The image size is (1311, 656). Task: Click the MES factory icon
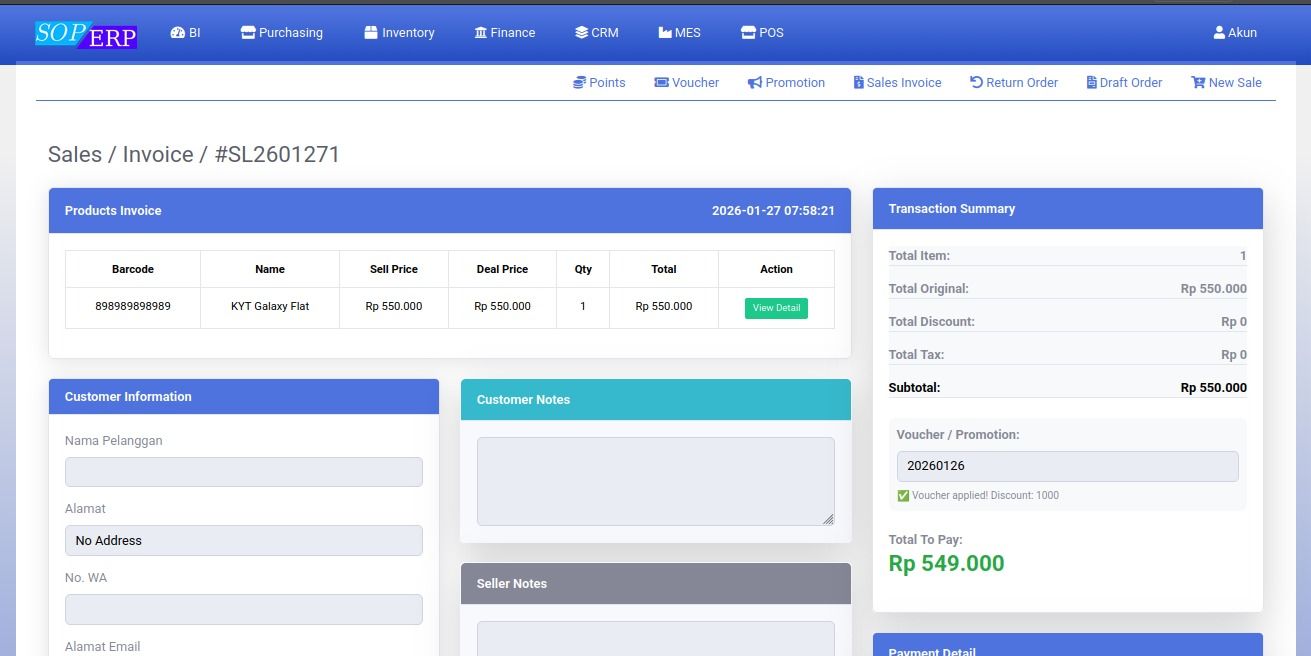click(x=665, y=33)
